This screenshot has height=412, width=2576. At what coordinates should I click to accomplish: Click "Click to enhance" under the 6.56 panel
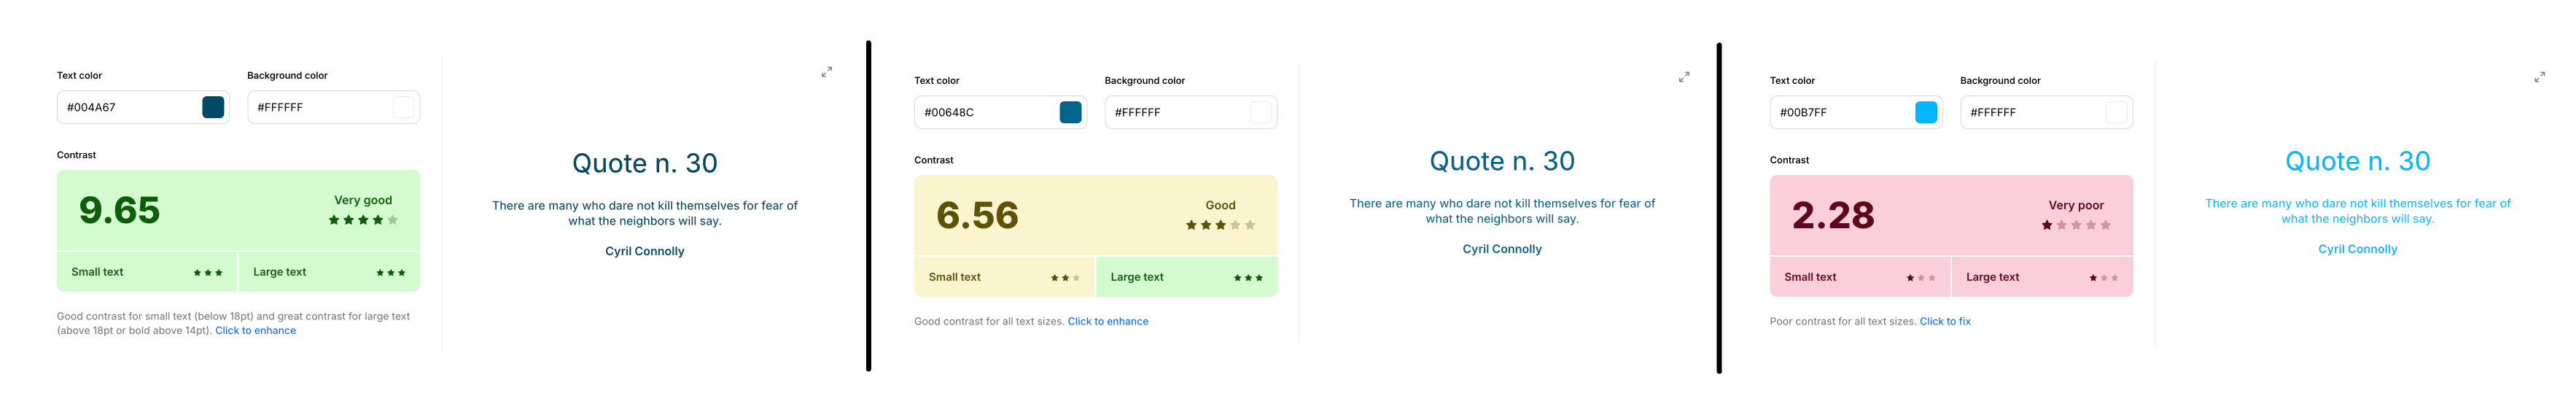(1107, 322)
